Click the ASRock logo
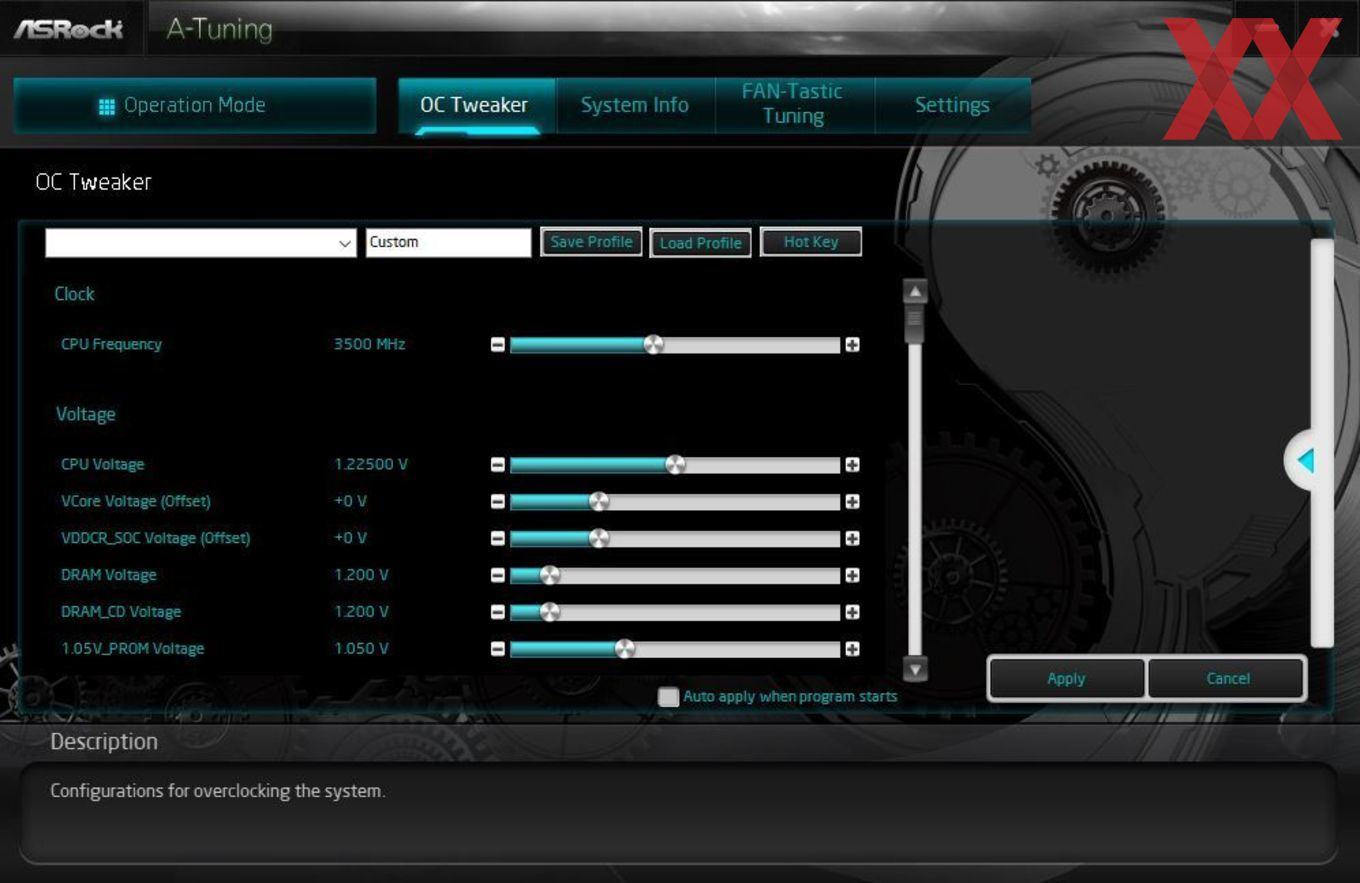 pyautogui.click(x=68, y=28)
